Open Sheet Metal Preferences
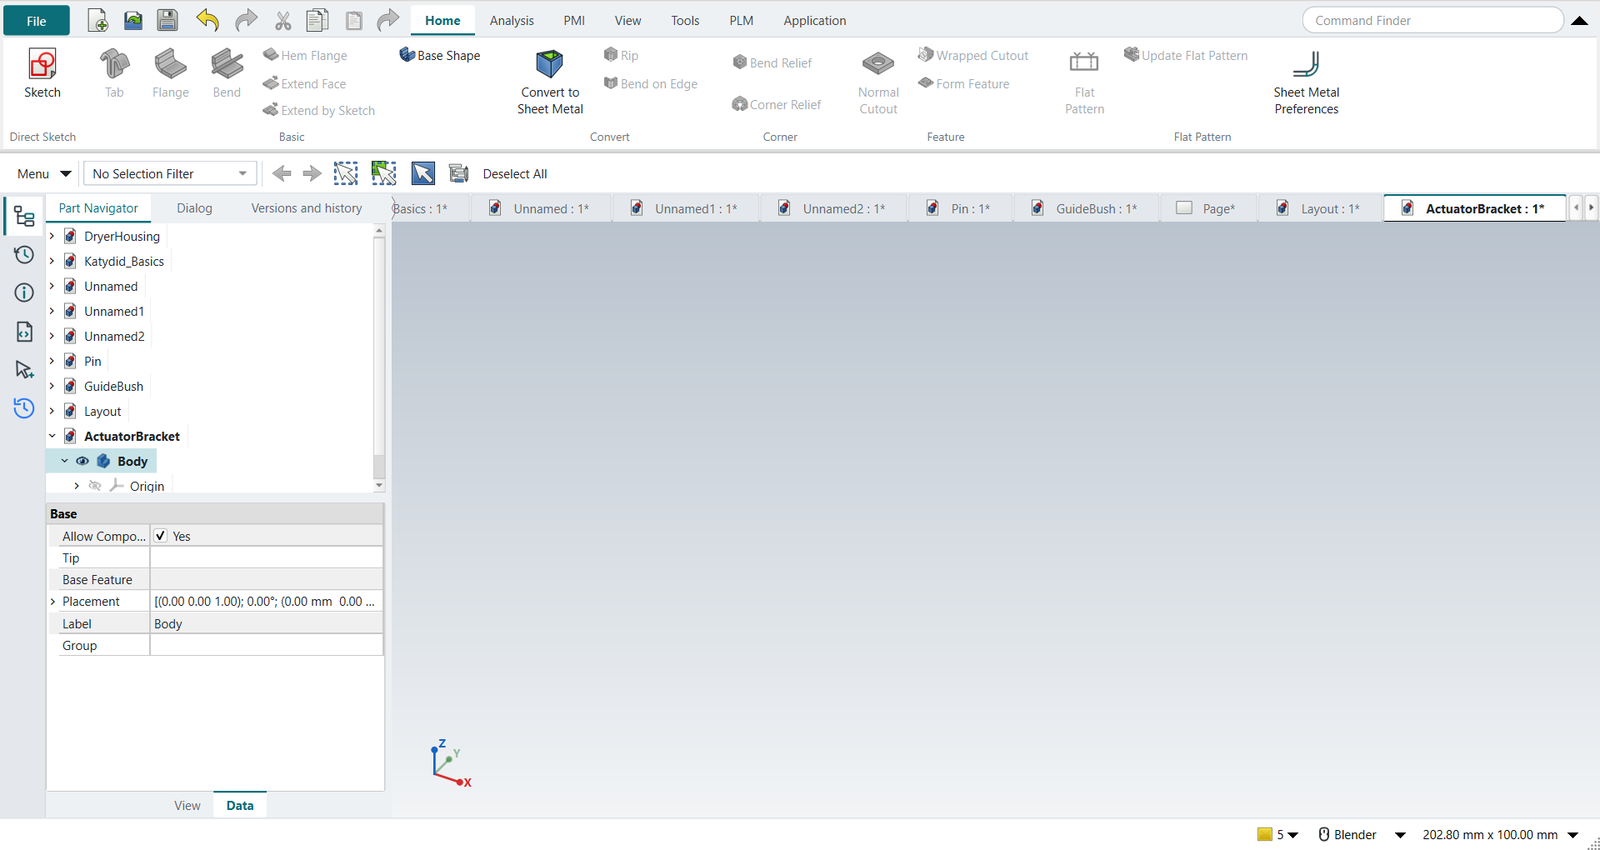 (1306, 81)
